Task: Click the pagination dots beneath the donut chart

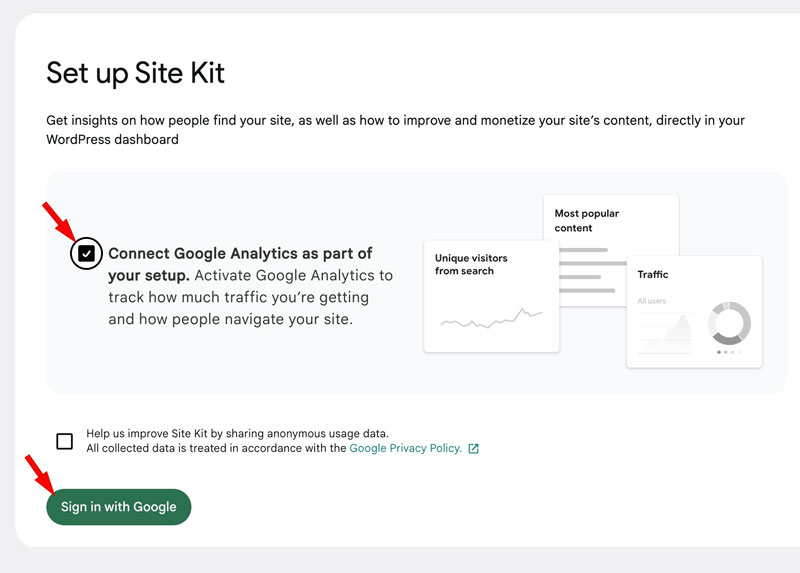Action: pyautogui.click(x=729, y=352)
